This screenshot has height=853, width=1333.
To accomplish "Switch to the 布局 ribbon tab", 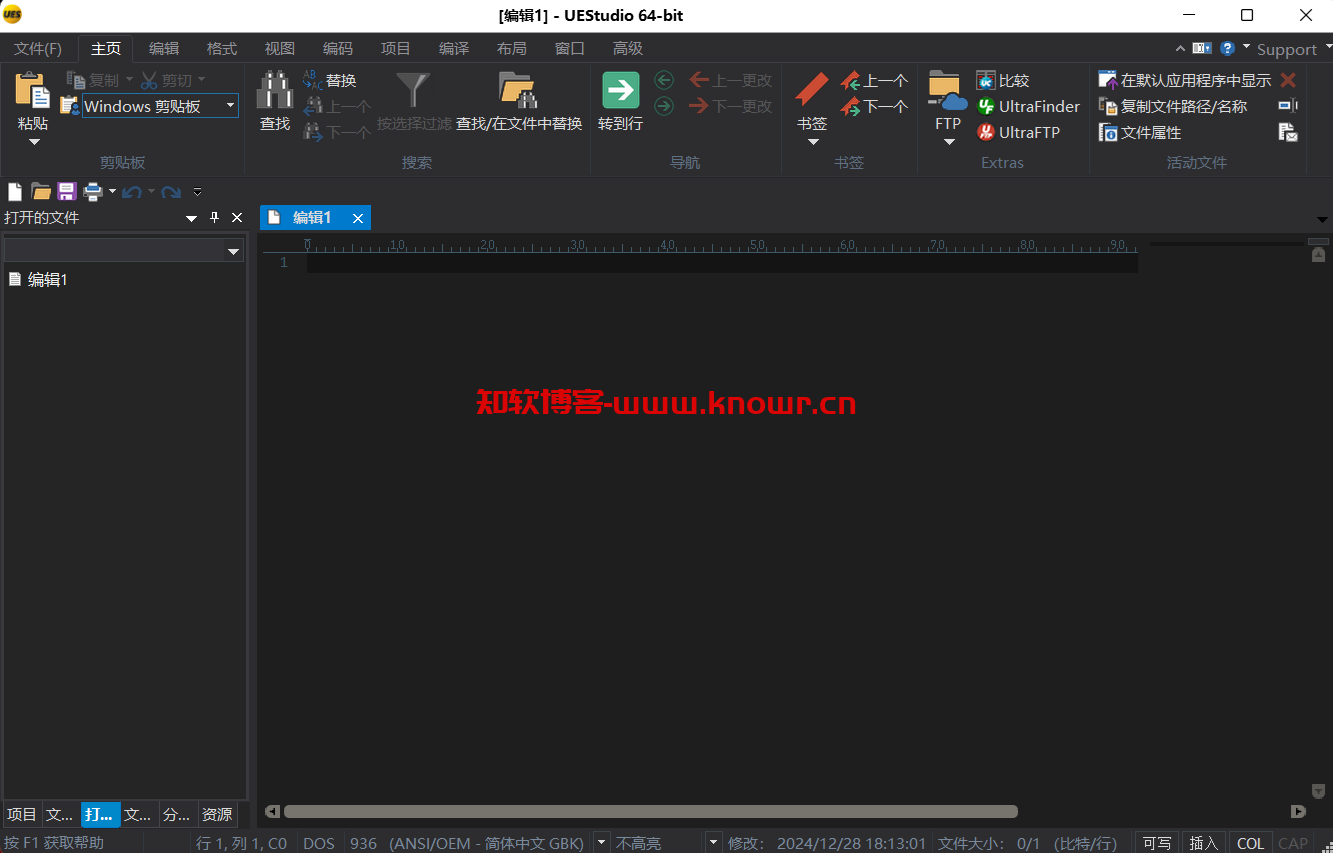I will click(512, 48).
